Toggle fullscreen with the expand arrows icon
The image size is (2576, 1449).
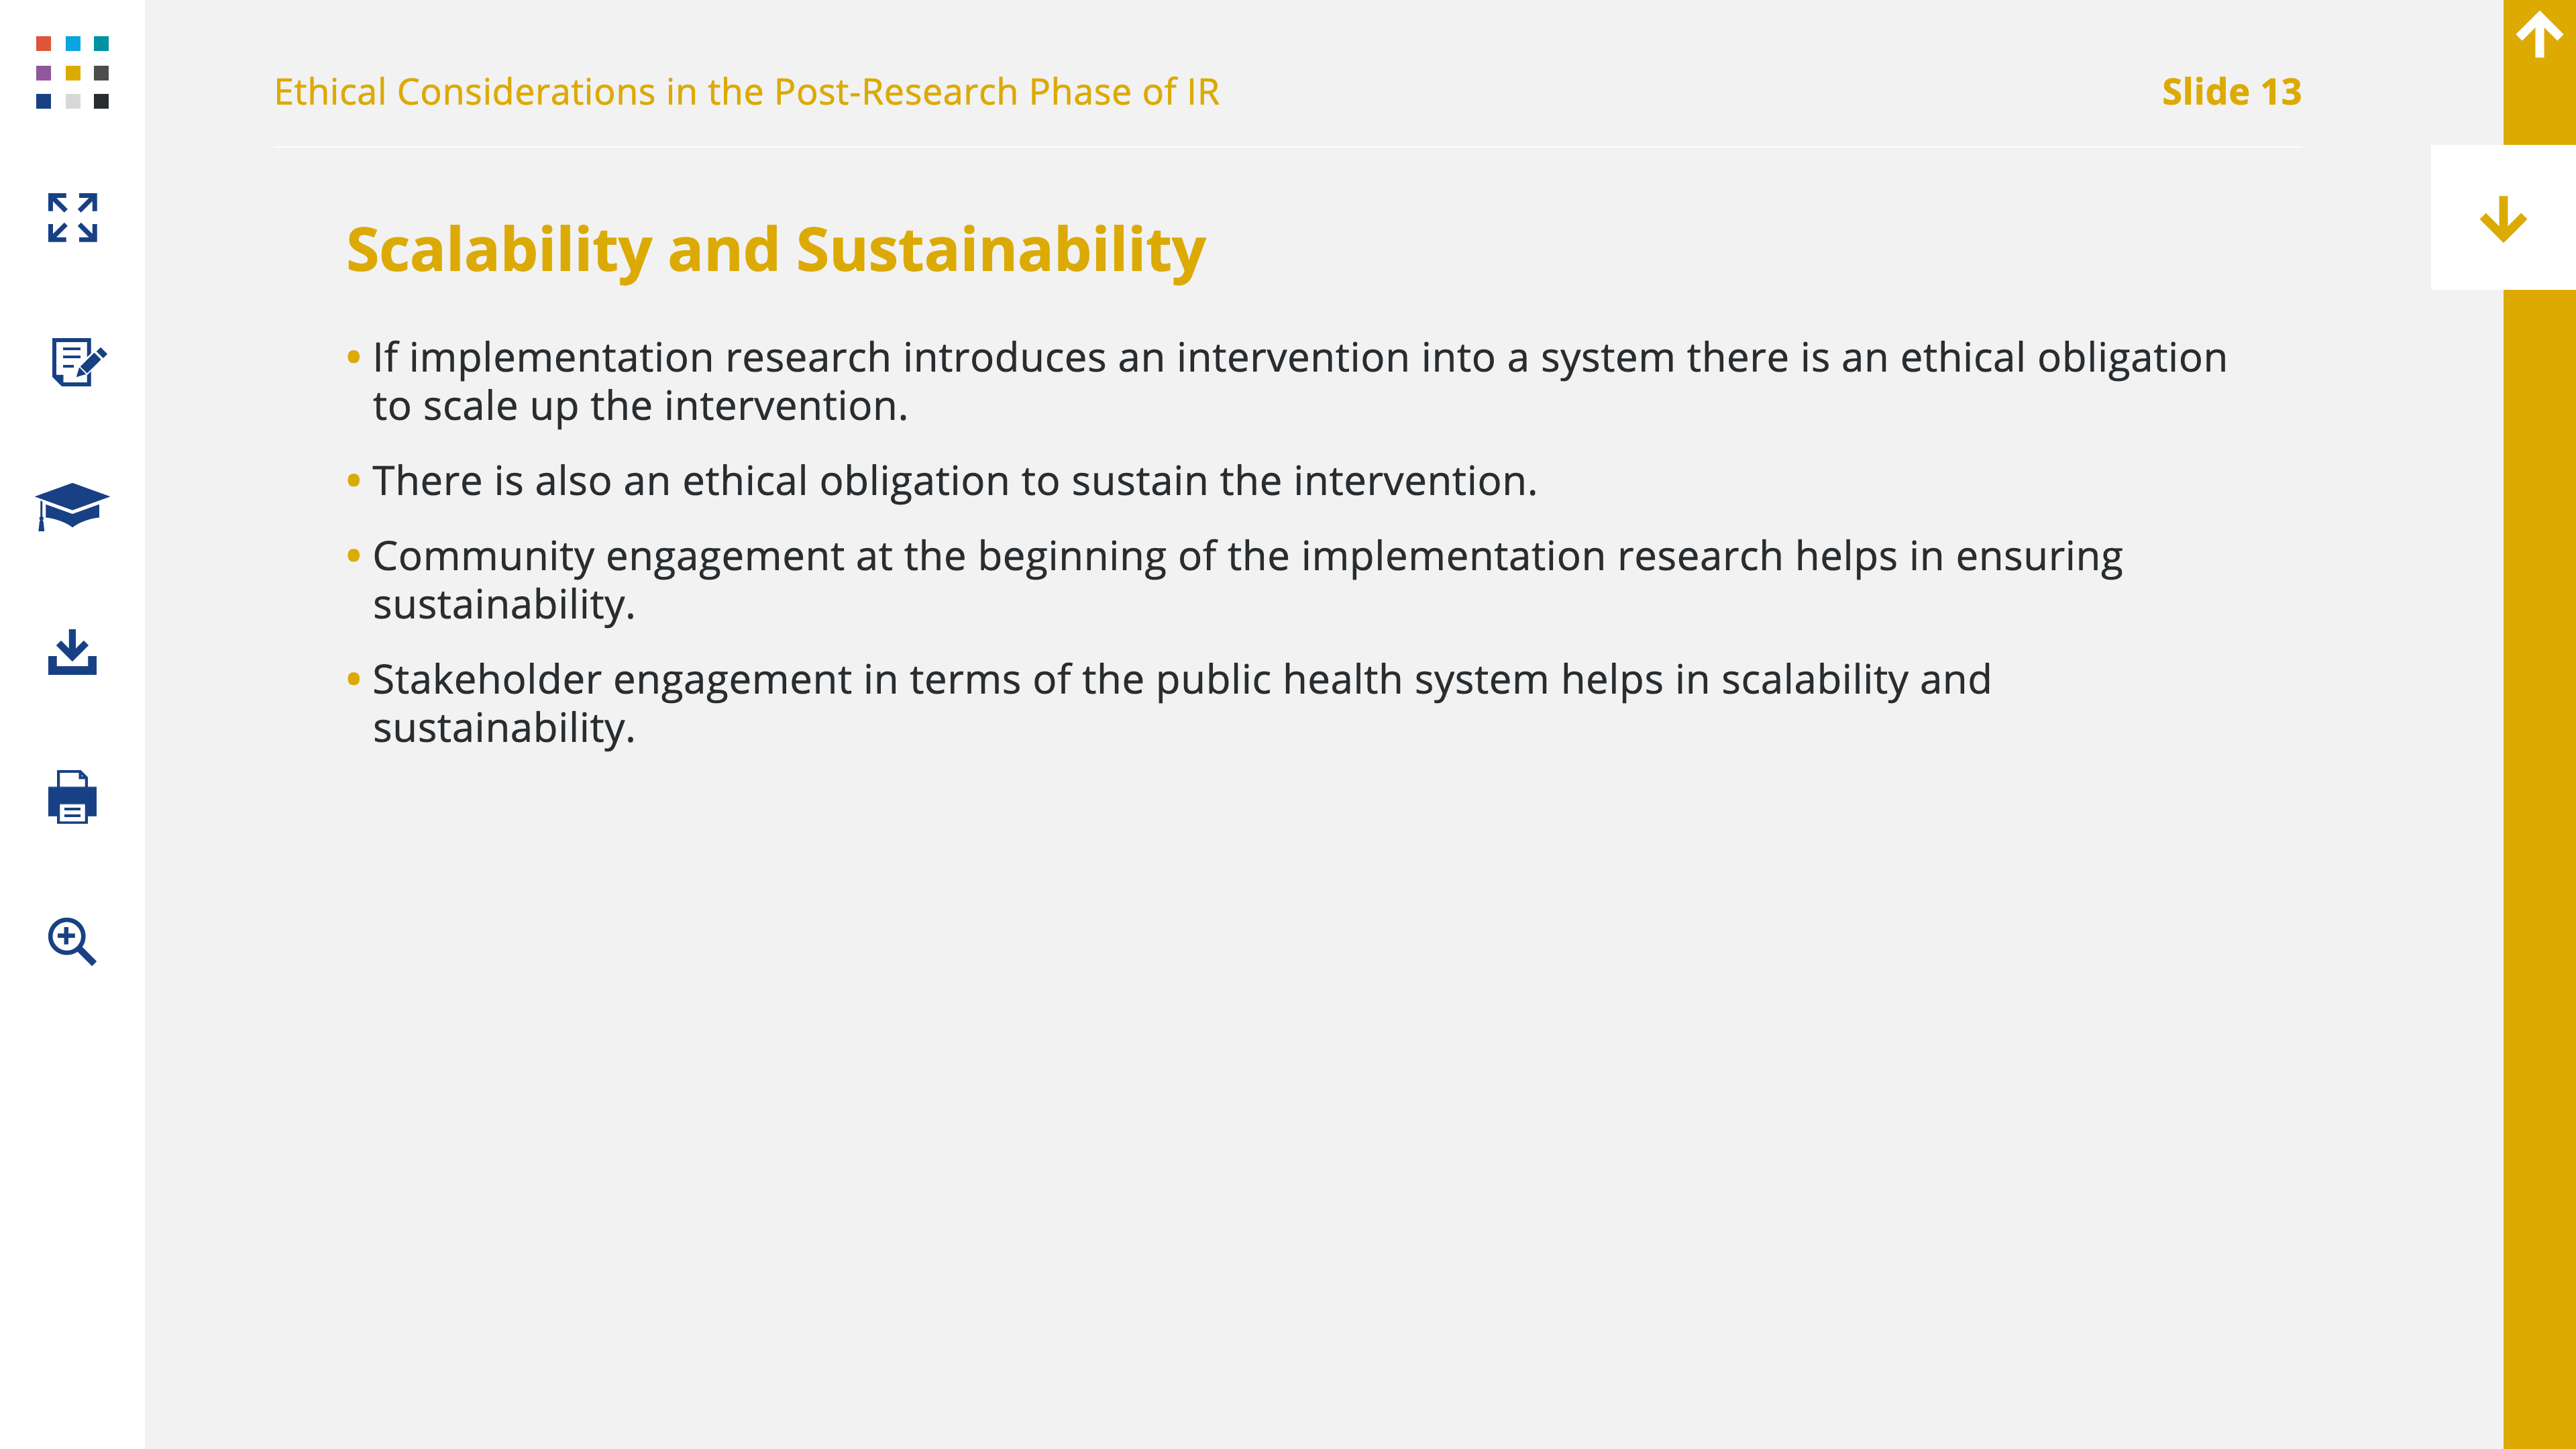click(x=72, y=217)
